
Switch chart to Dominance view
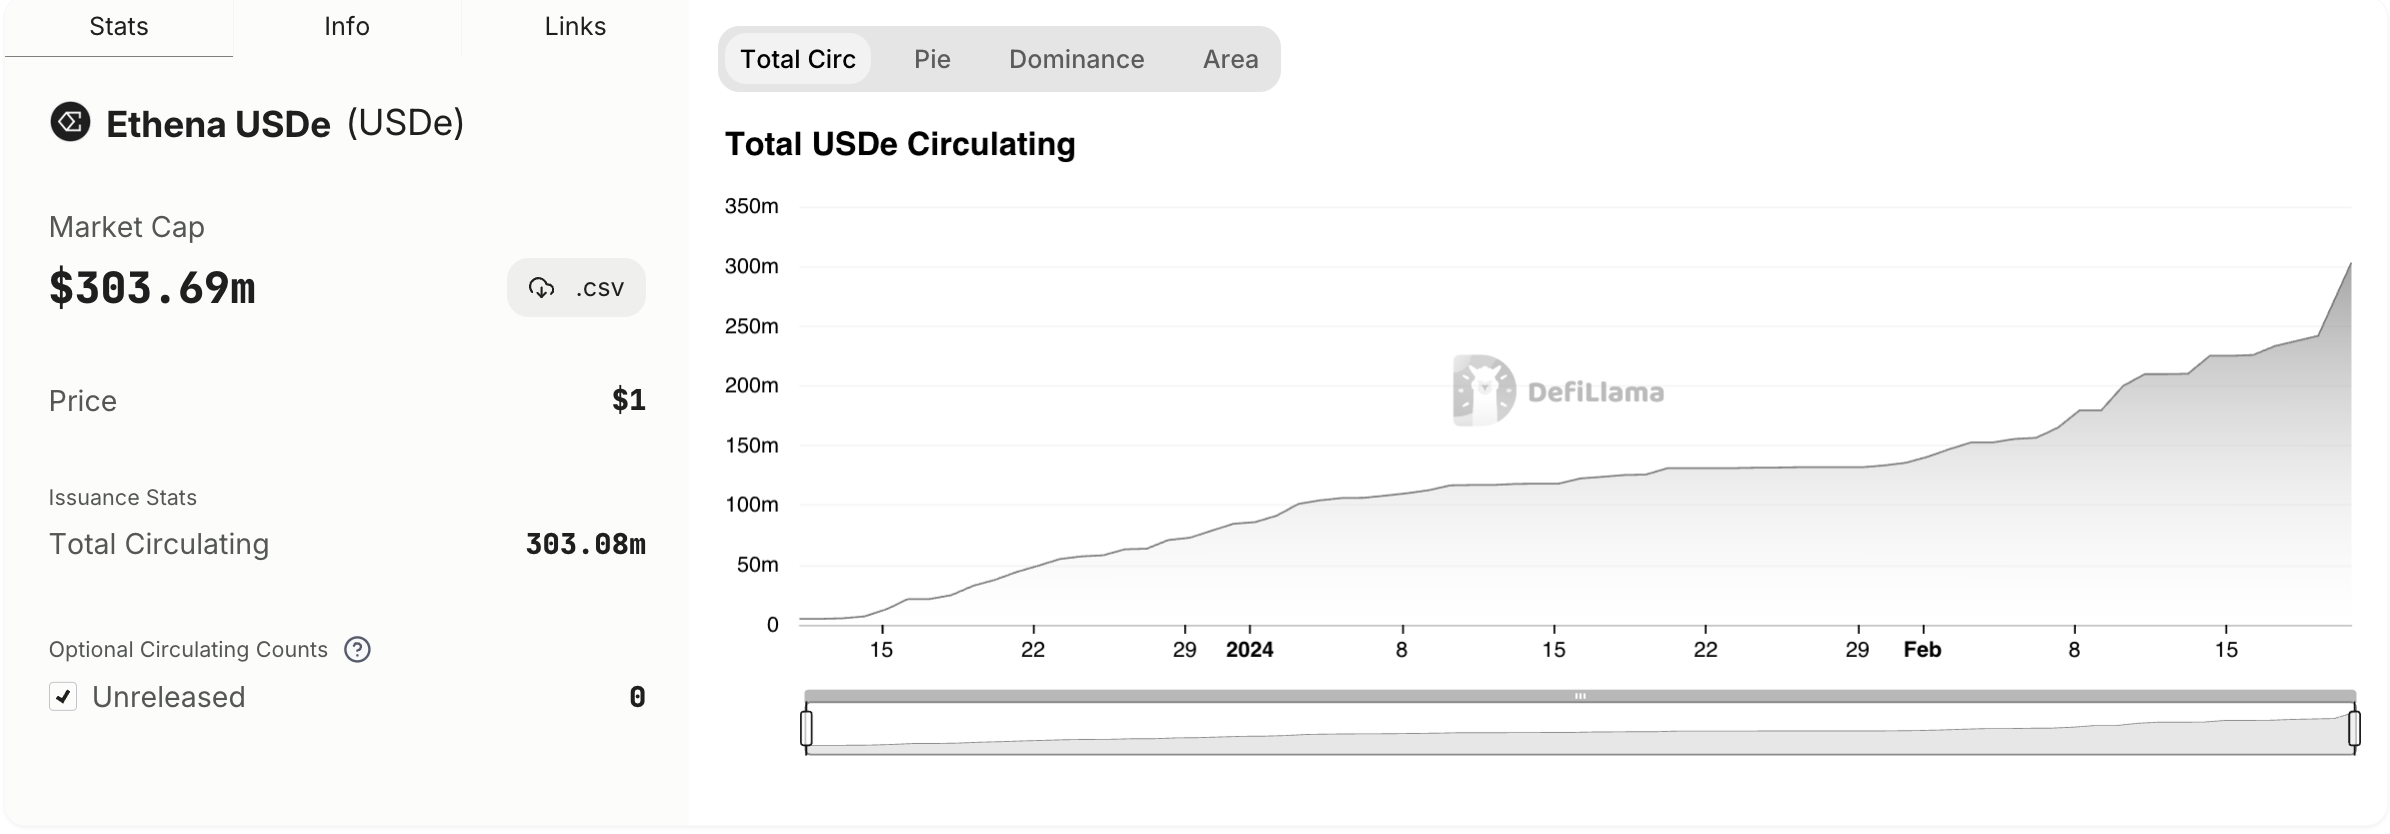1076,59
